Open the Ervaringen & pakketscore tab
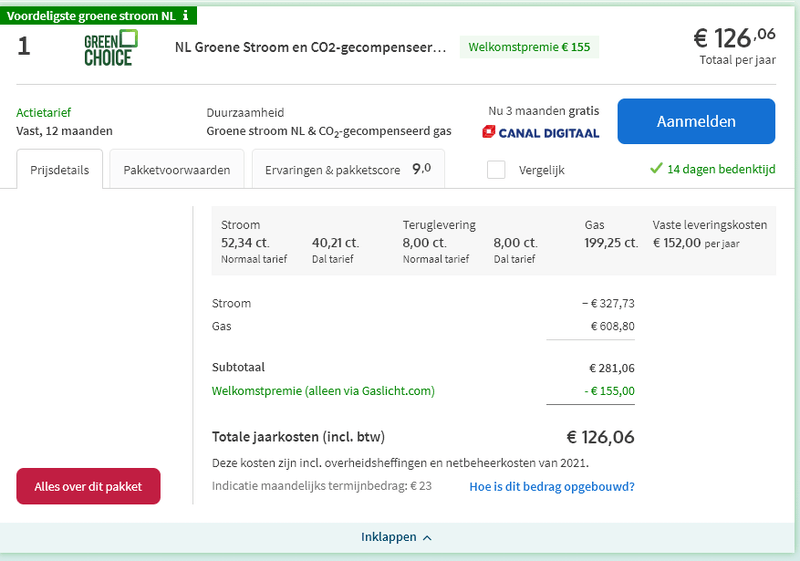The image size is (800, 561). [347, 170]
